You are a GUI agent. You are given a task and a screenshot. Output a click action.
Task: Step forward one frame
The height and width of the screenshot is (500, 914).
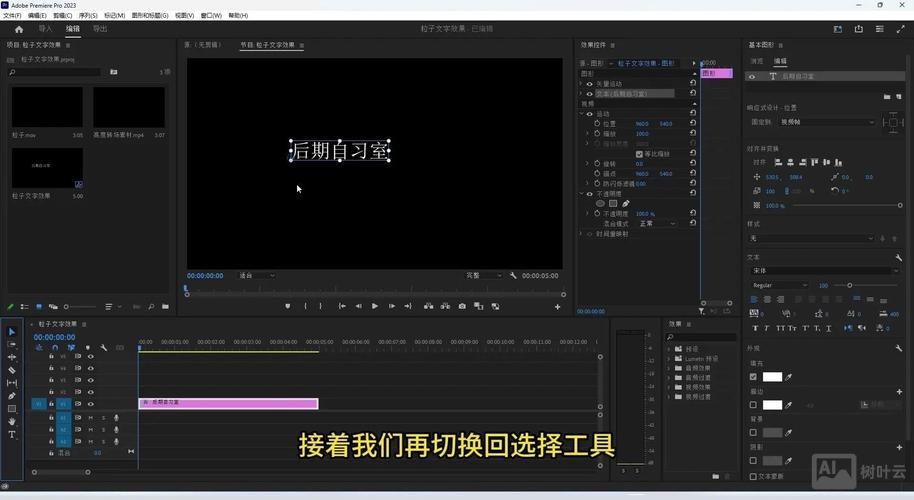[392, 306]
